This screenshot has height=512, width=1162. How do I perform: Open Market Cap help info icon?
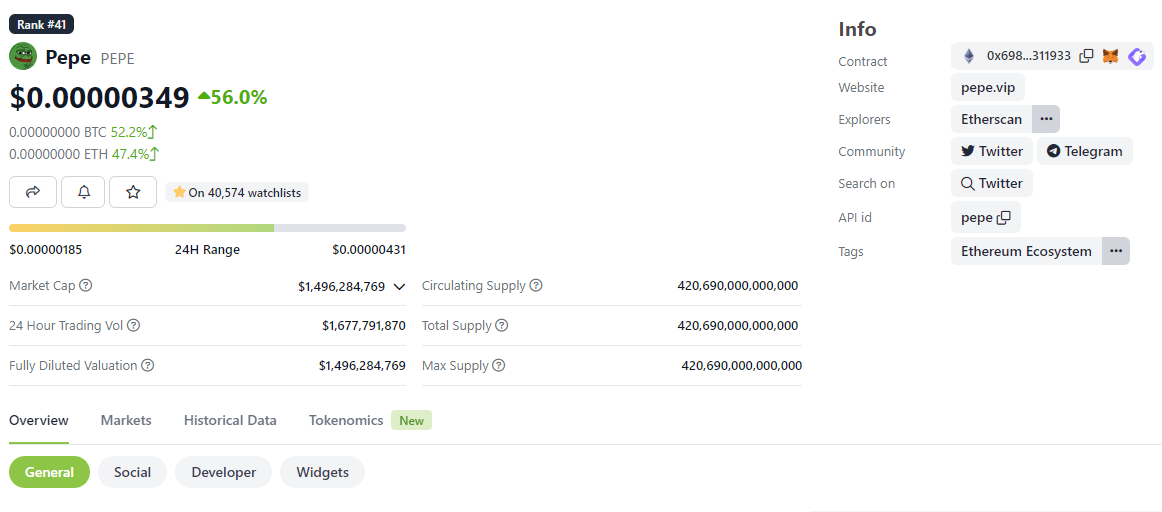point(86,285)
